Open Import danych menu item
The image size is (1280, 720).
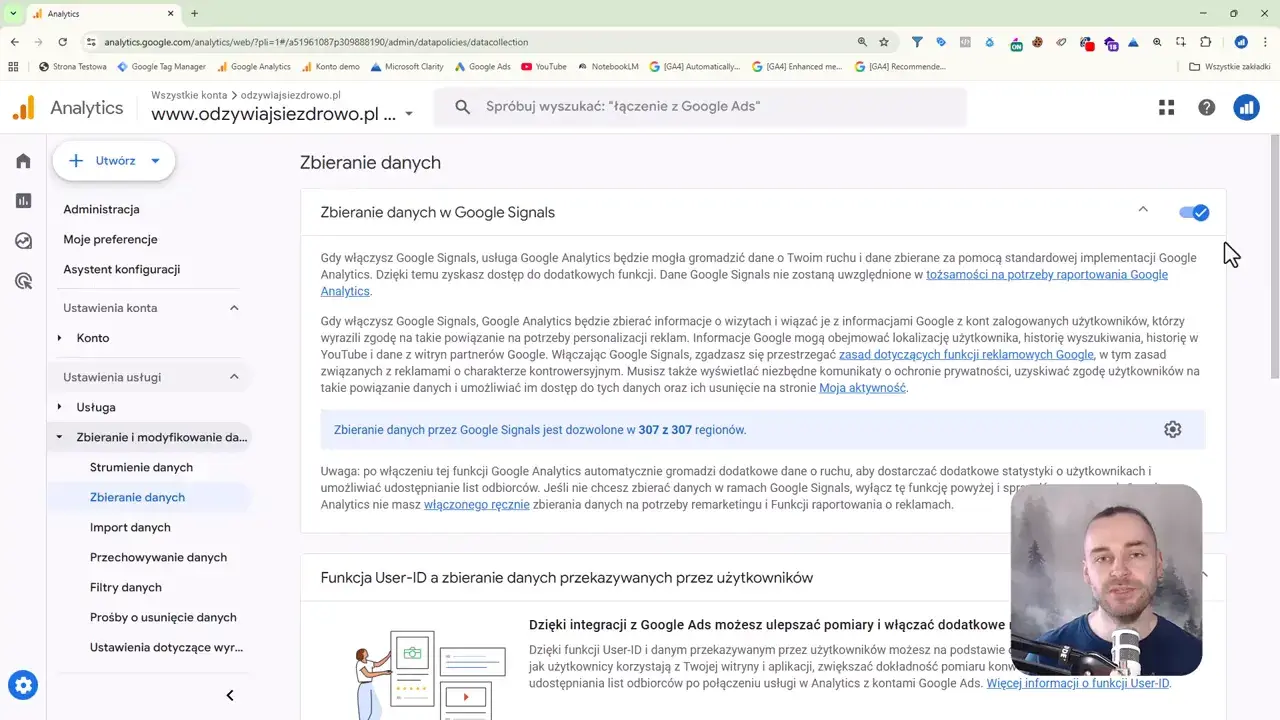(x=130, y=527)
